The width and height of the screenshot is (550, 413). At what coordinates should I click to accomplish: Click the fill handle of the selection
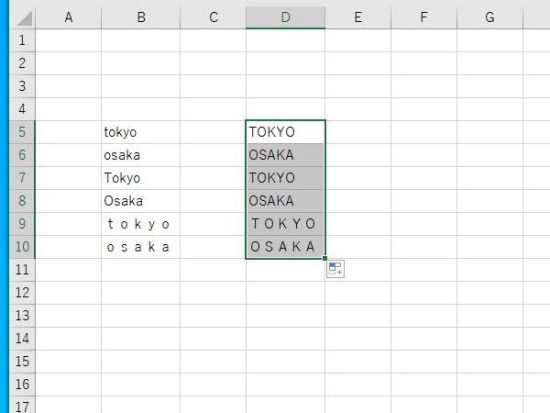325,258
